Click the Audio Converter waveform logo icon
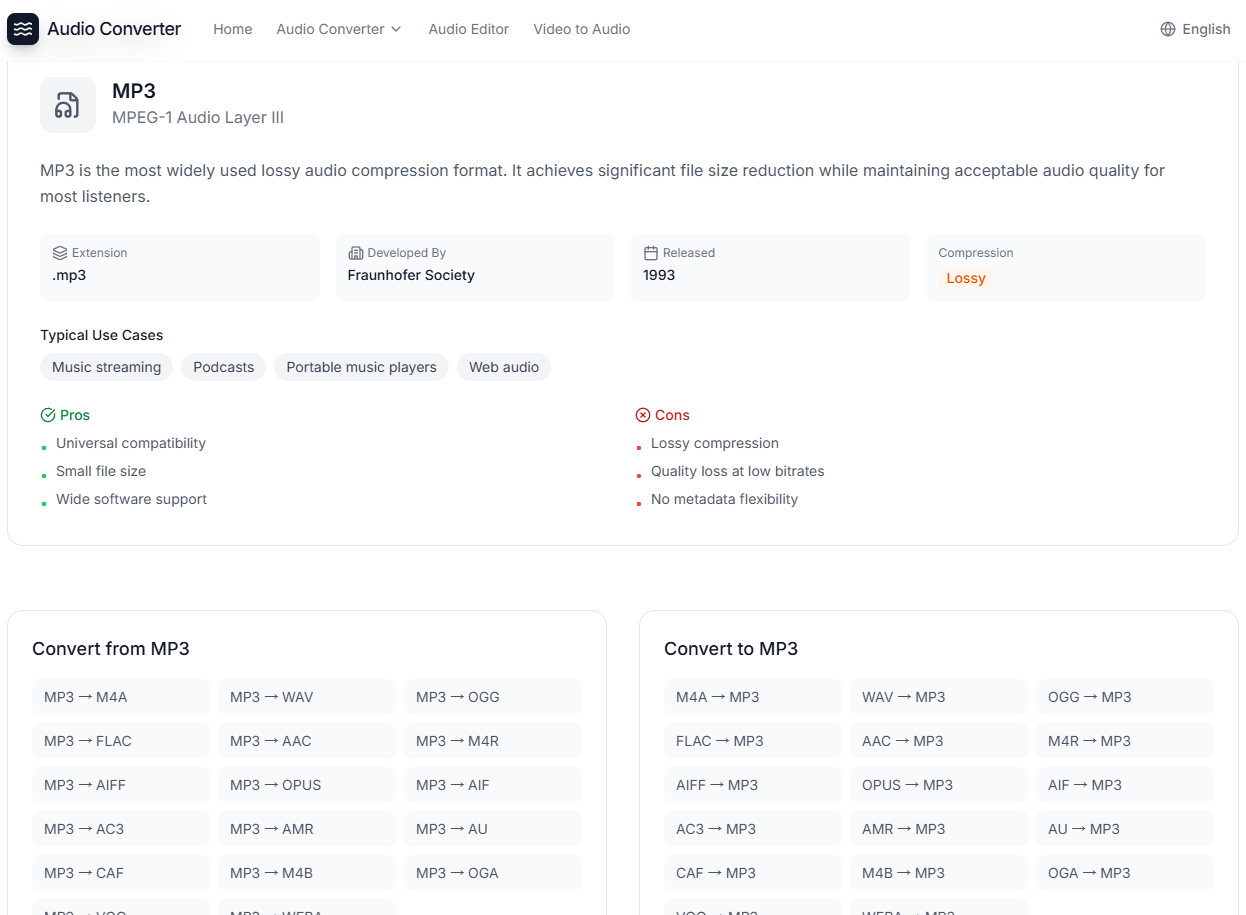The width and height of the screenshot is (1246, 915). pos(23,29)
